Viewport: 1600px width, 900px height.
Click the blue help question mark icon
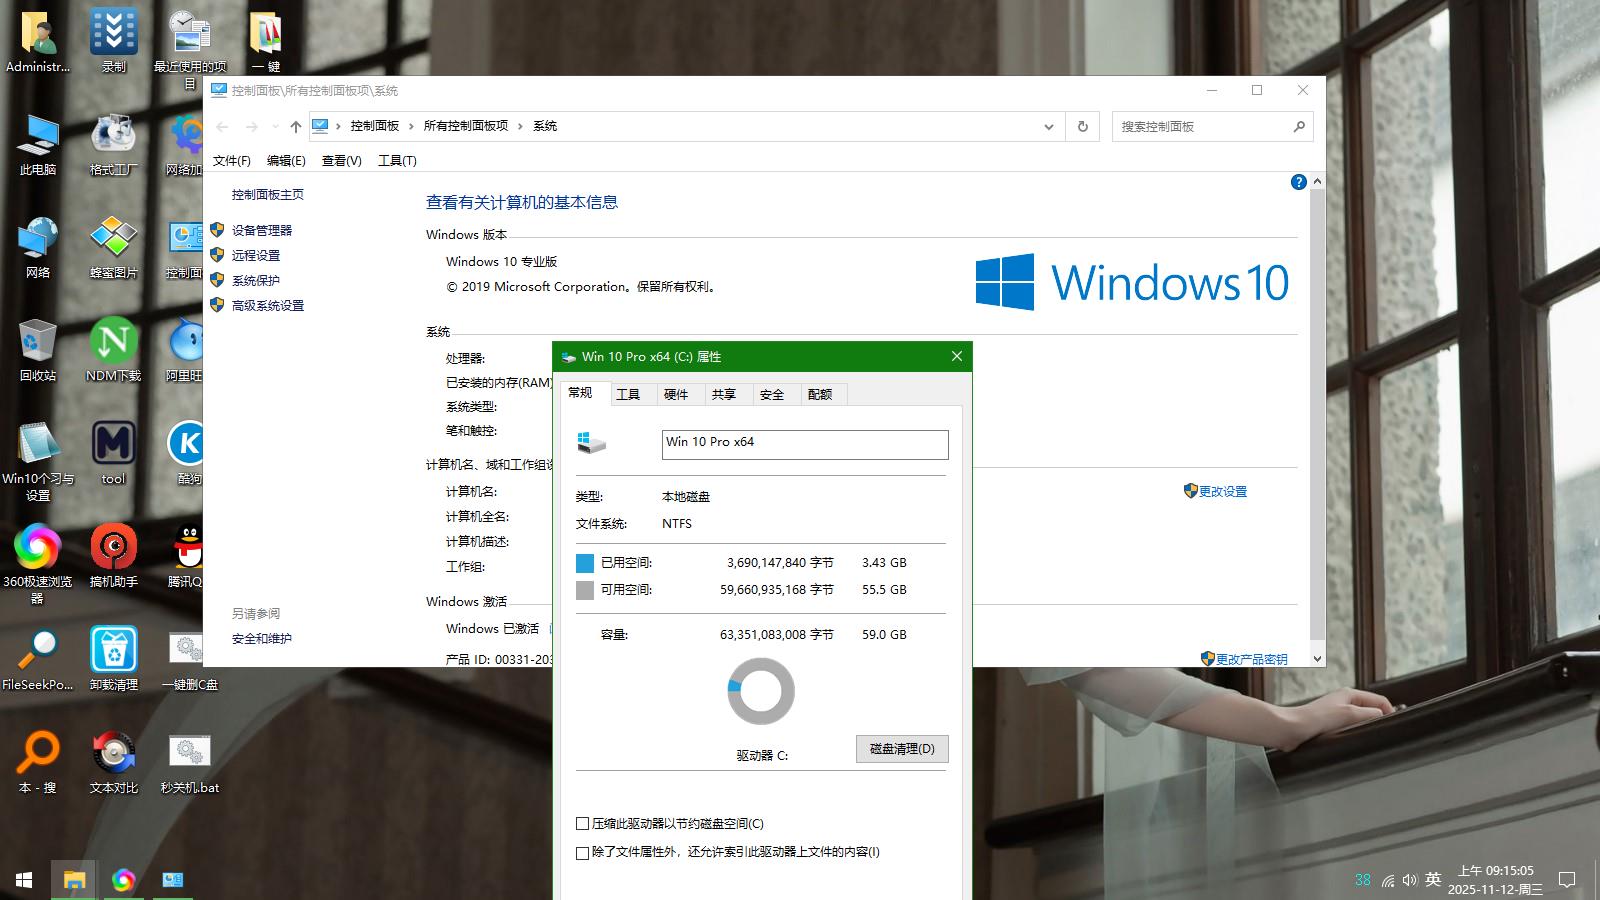point(1298,182)
